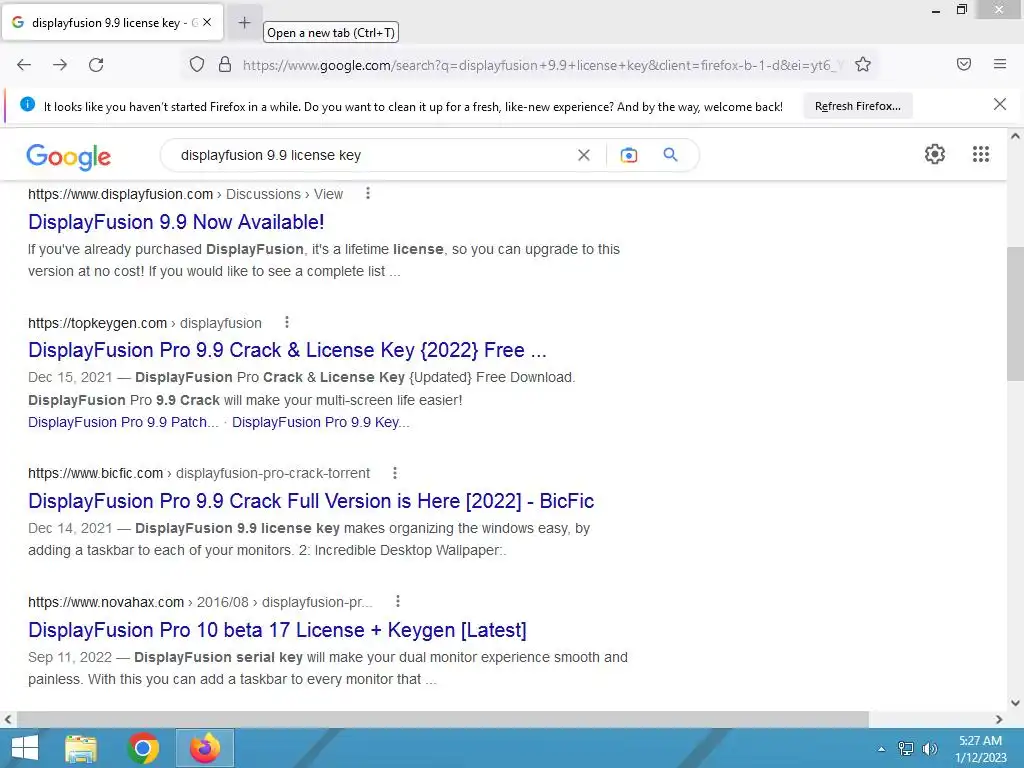Open DisplayFusion Pro 10 beta 17 Keygen result

pyautogui.click(x=277, y=630)
